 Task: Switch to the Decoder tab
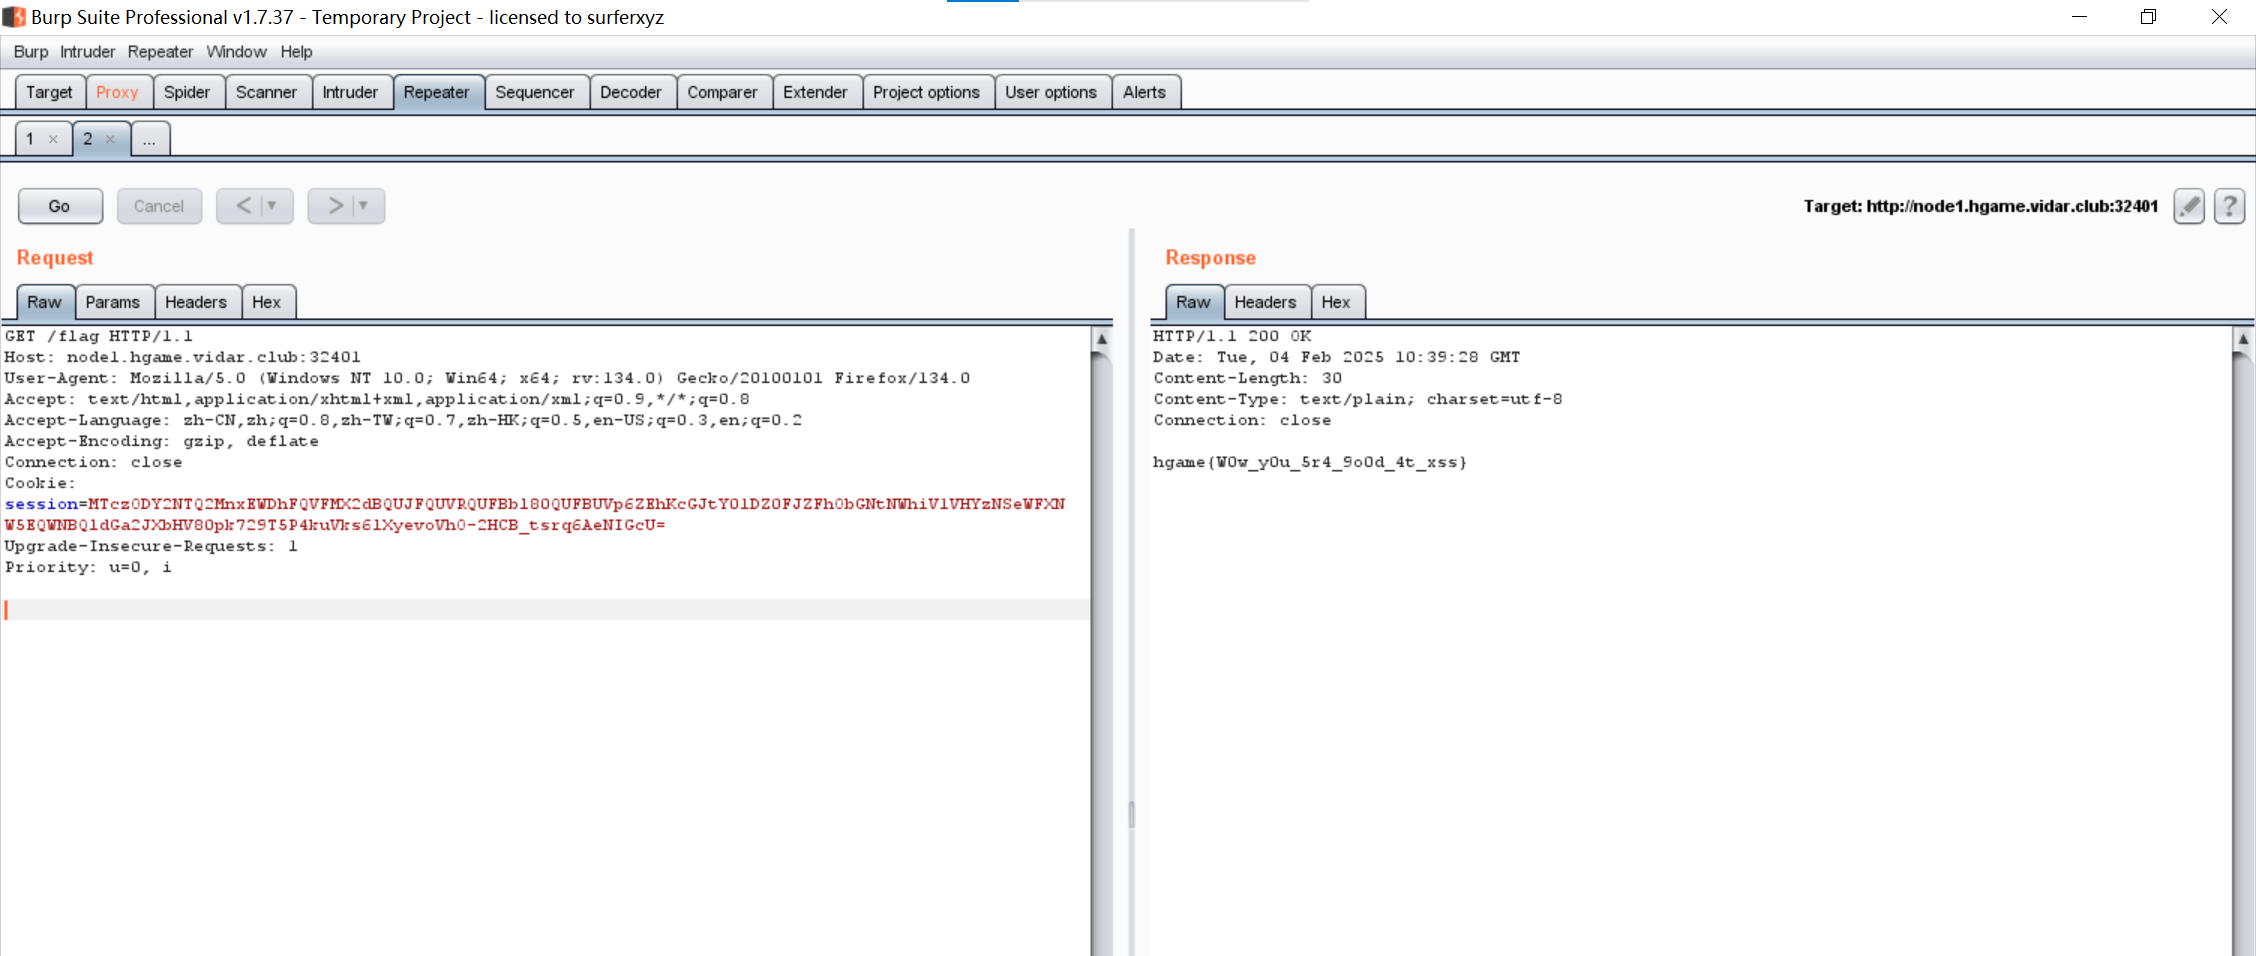click(631, 92)
